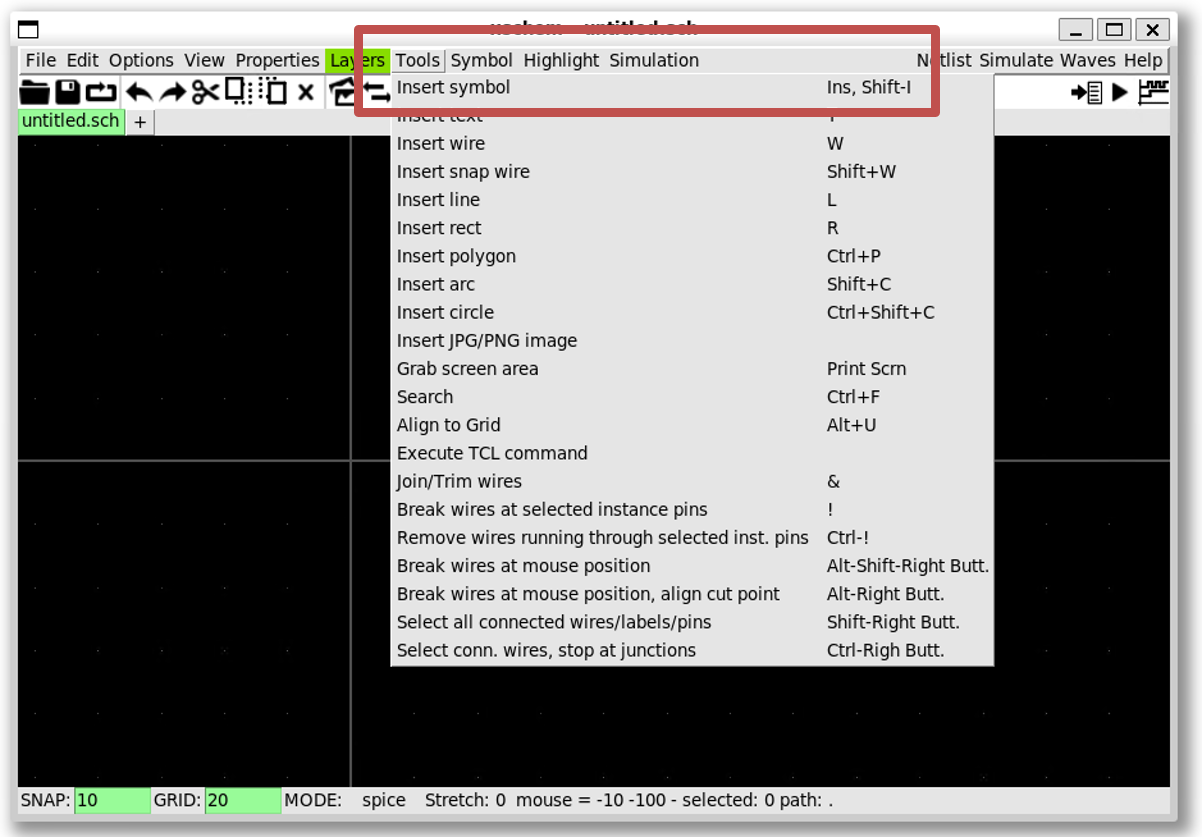This screenshot has height=837, width=1202.
Task: Undo the last action via the toolbar arrow
Action: [x=139, y=92]
